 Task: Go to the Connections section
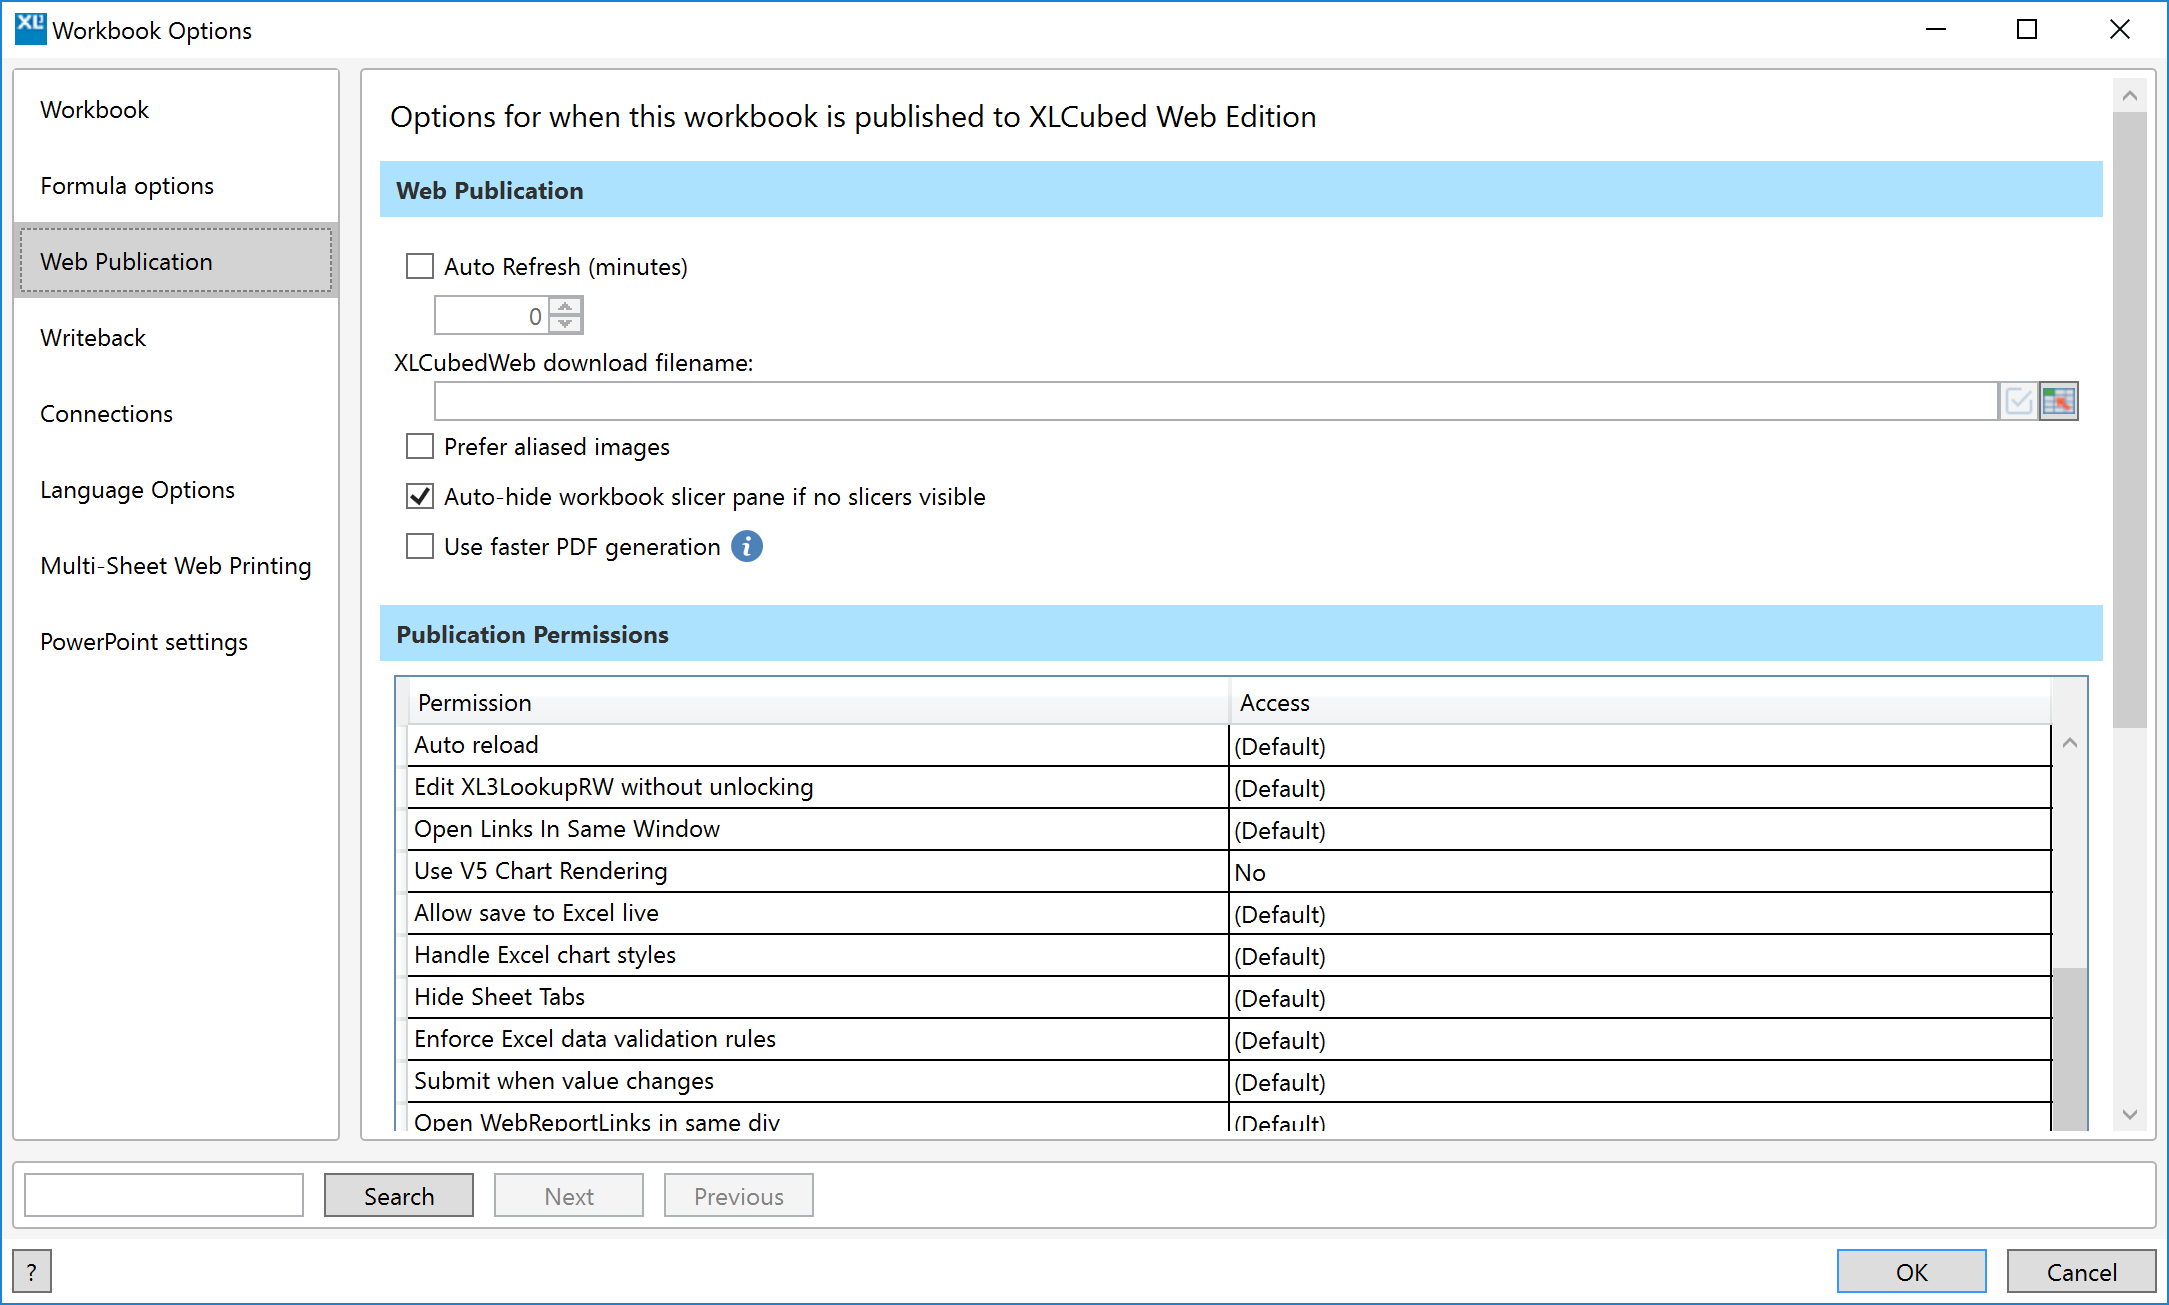176,413
